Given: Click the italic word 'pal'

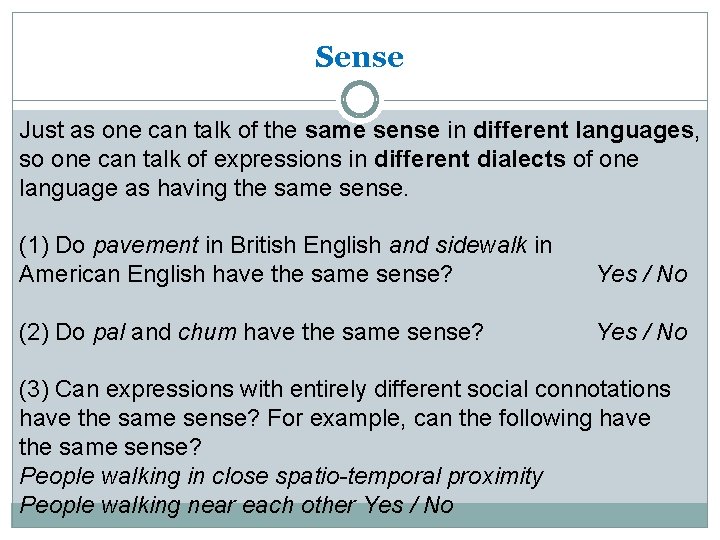Looking at the screenshot, I should (x=109, y=332).
